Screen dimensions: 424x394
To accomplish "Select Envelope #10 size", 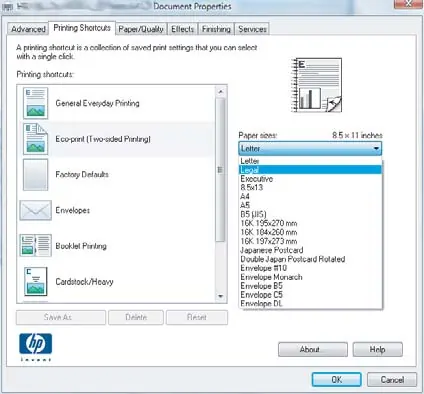I will 310,268.
